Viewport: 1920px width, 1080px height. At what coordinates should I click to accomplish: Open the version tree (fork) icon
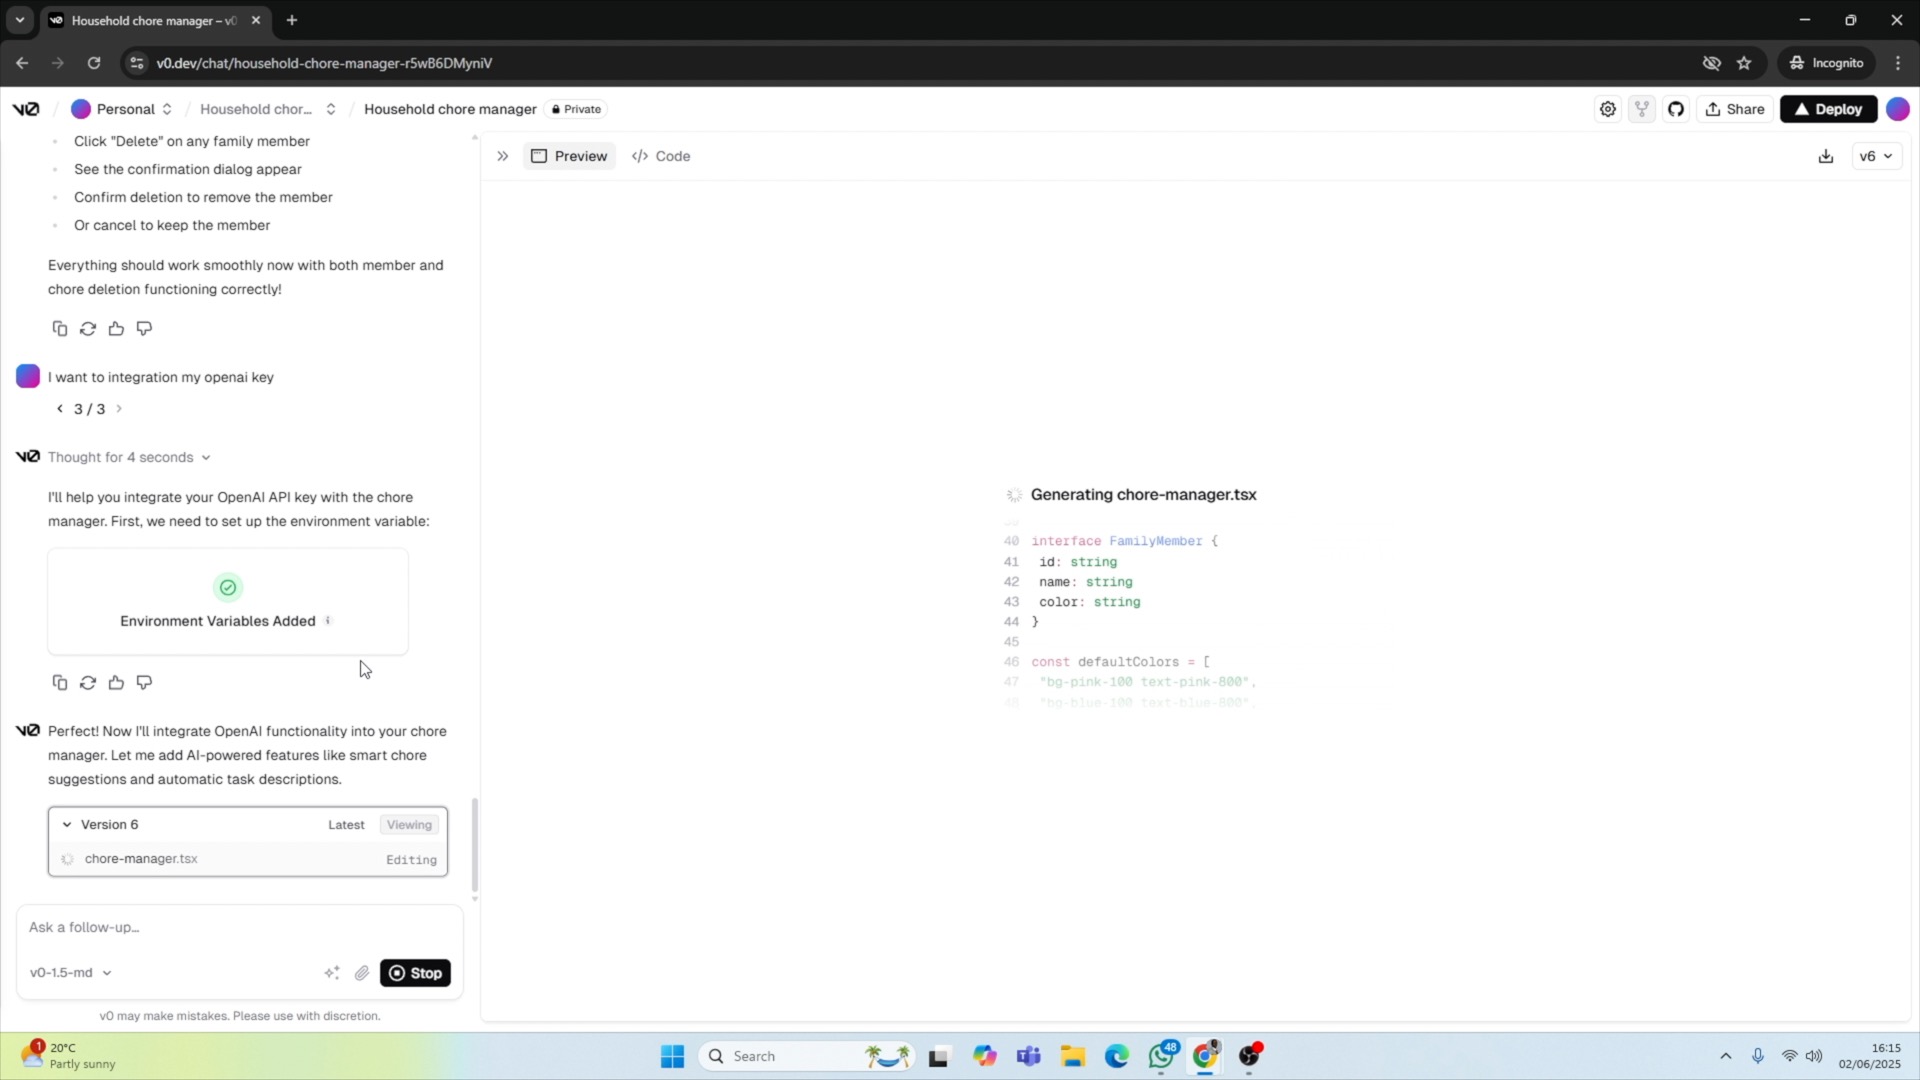click(x=1643, y=109)
